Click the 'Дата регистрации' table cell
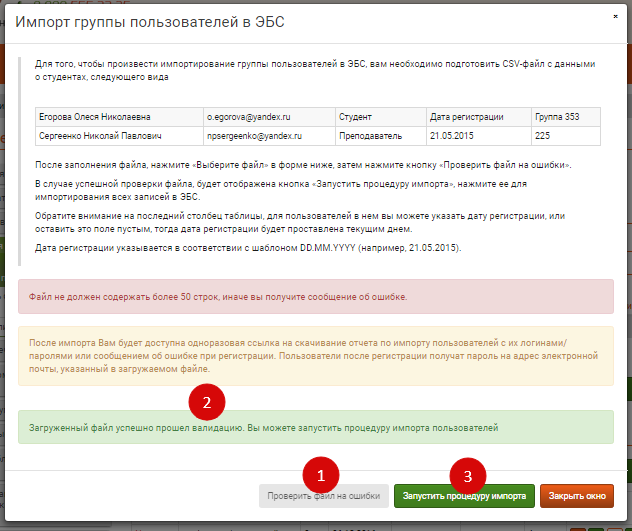Image resolution: width=632 pixels, height=531 pixels. tap(477, 116)
